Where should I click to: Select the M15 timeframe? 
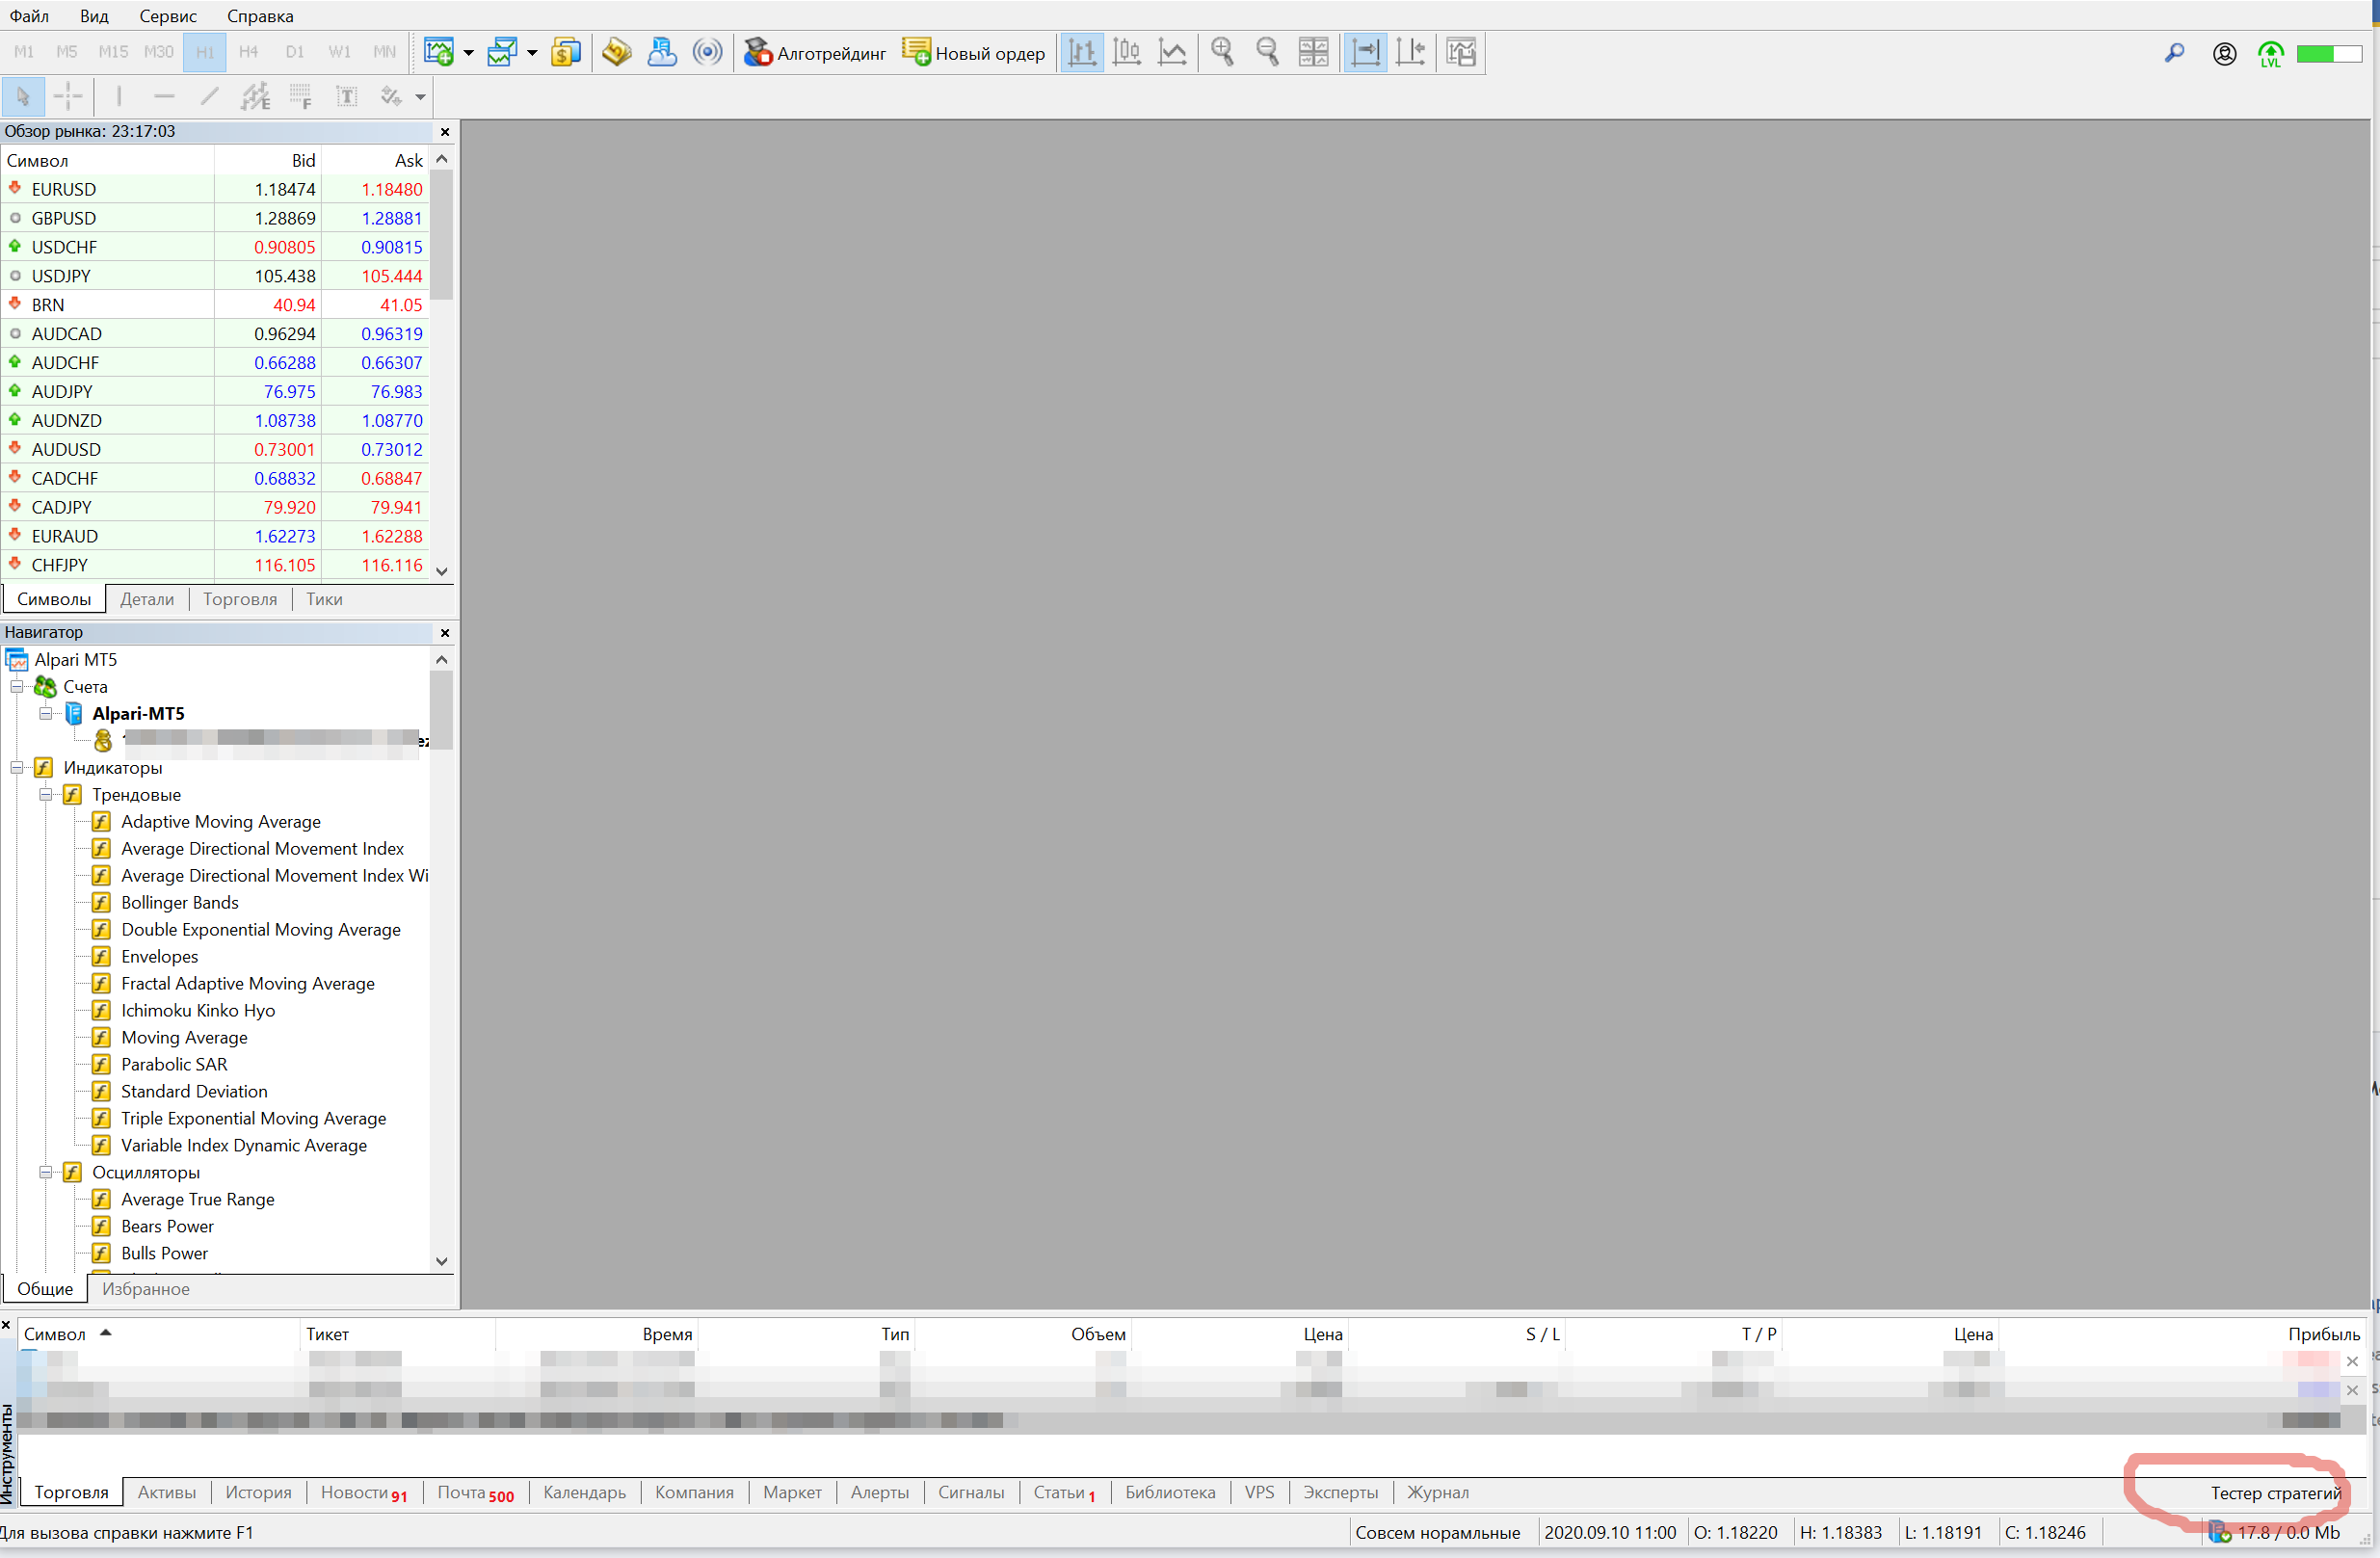(x=113, y=52)
